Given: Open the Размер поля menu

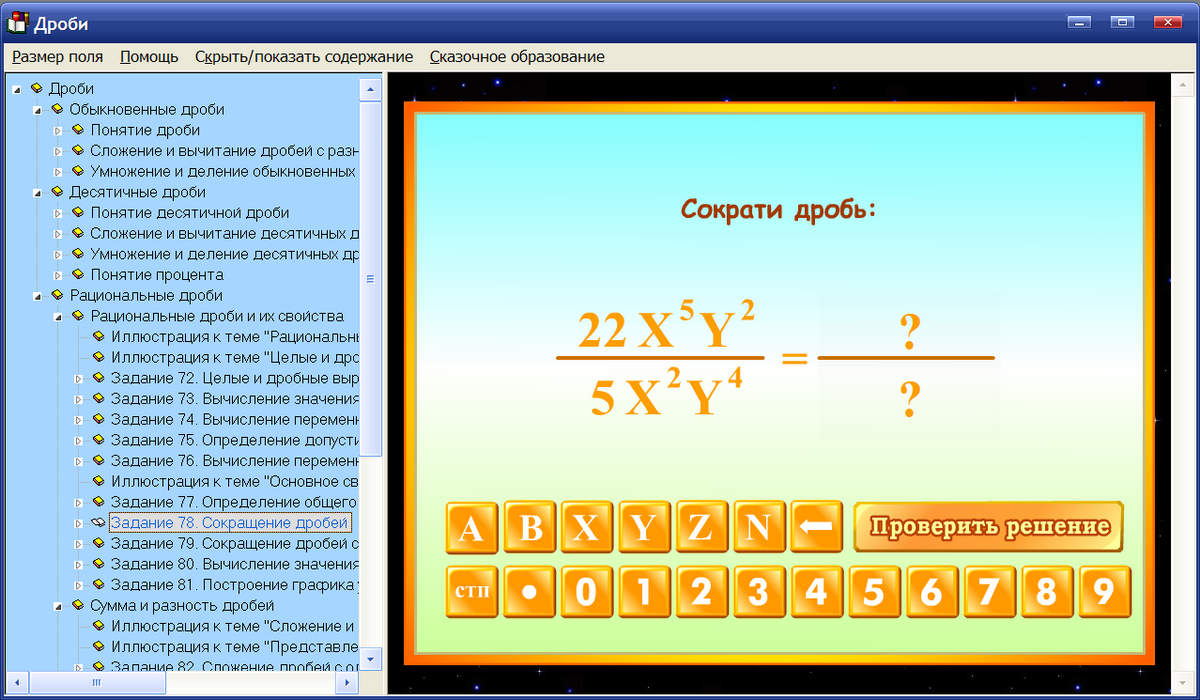Looking at the screenshot, I should tap(58, 57).
